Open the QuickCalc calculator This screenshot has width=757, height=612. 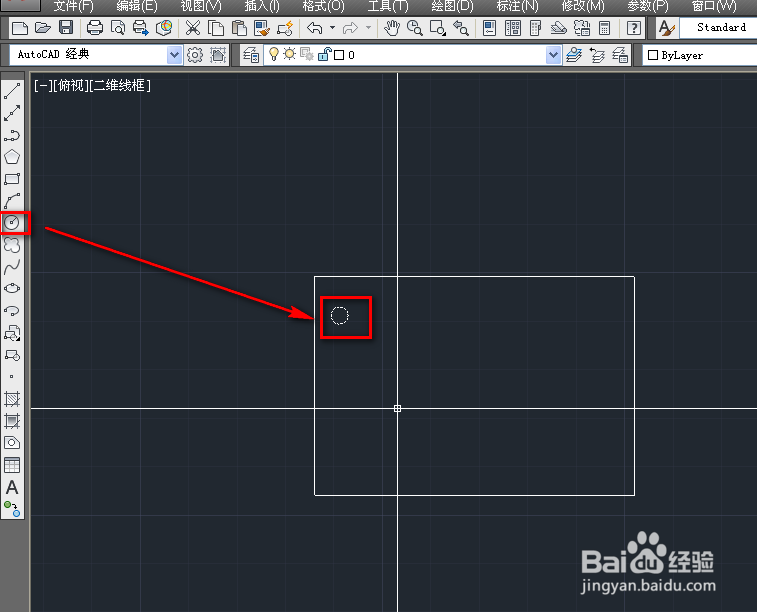pos(604,28)
